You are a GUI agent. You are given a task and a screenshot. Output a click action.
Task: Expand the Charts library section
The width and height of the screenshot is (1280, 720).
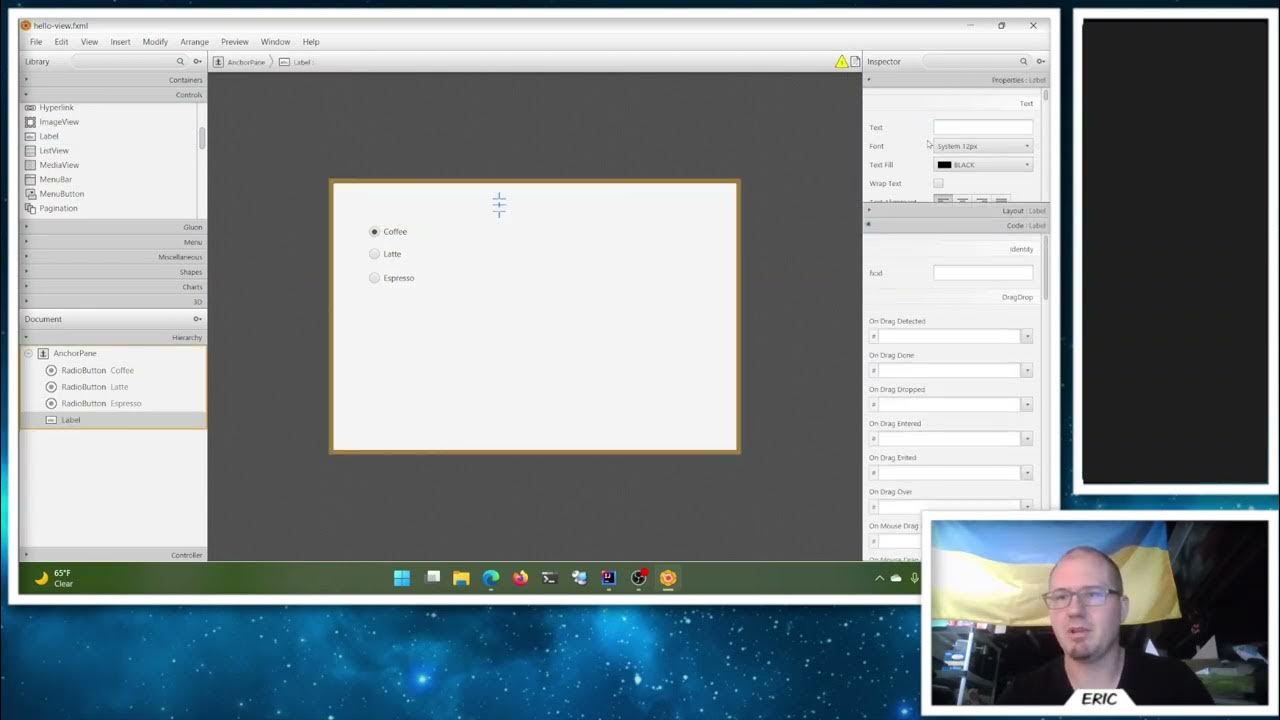coord(113,287)
